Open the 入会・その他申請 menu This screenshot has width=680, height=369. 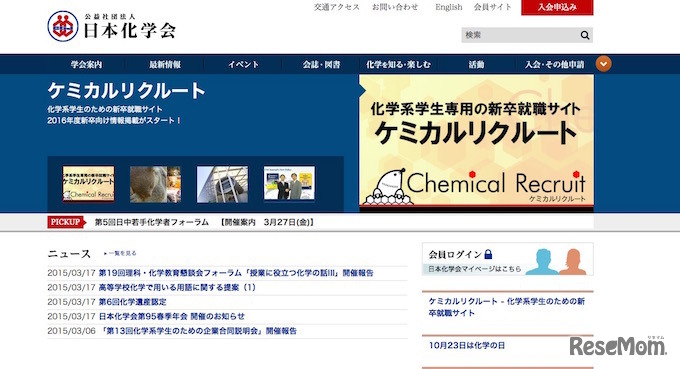(554, 65)
